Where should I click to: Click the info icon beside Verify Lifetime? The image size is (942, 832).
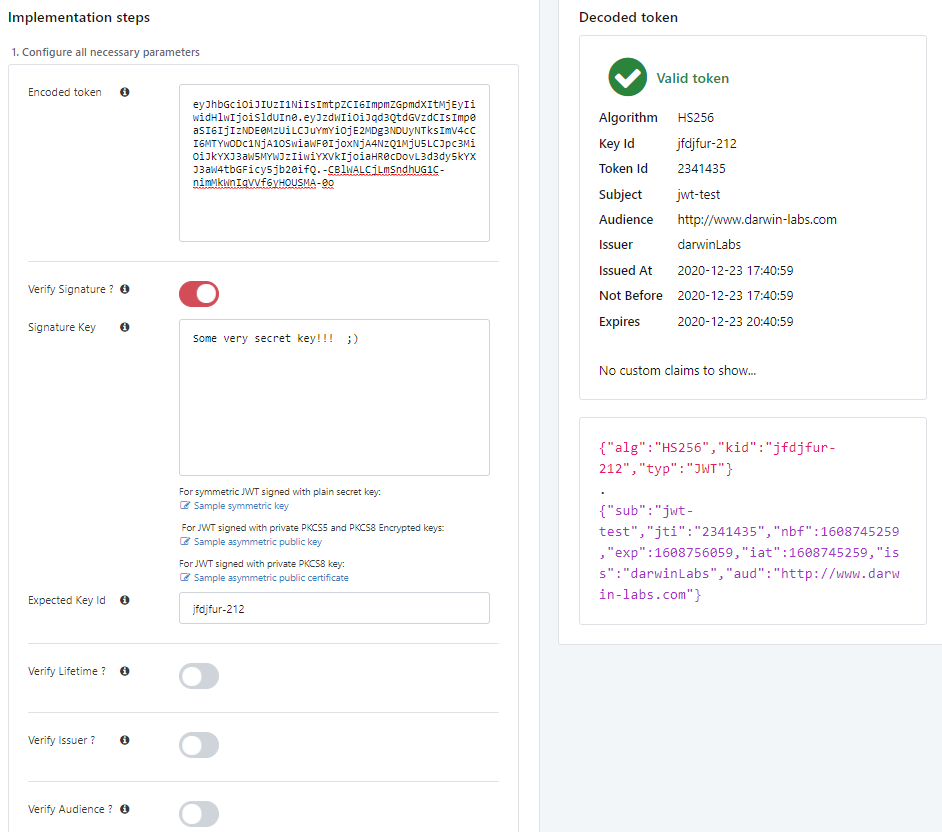[124, 671]
